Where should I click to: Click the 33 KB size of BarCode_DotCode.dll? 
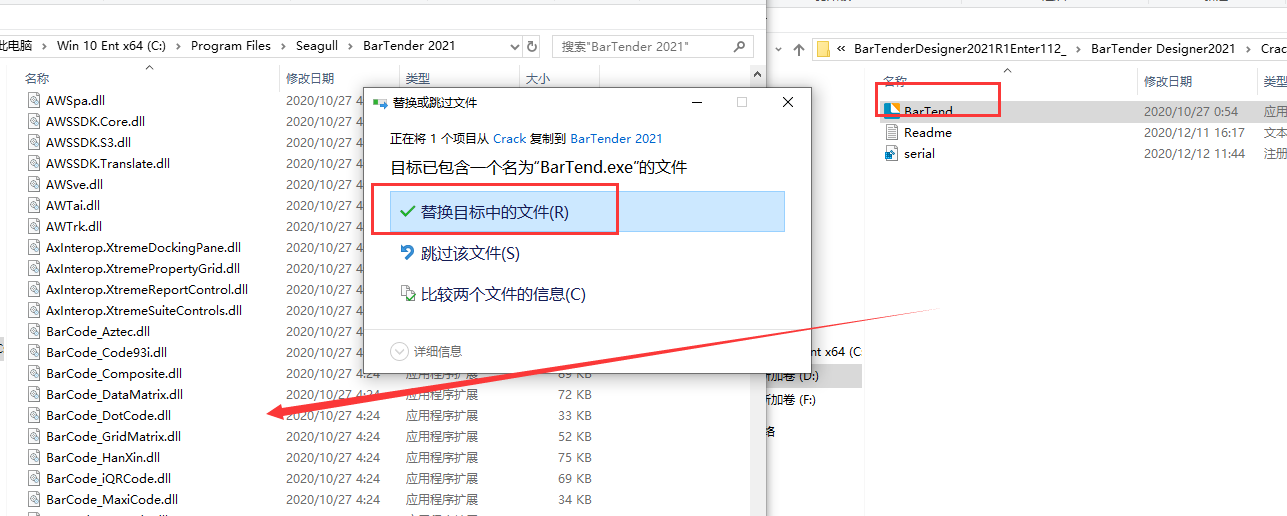pyautogui.click(x=575, y=415)
